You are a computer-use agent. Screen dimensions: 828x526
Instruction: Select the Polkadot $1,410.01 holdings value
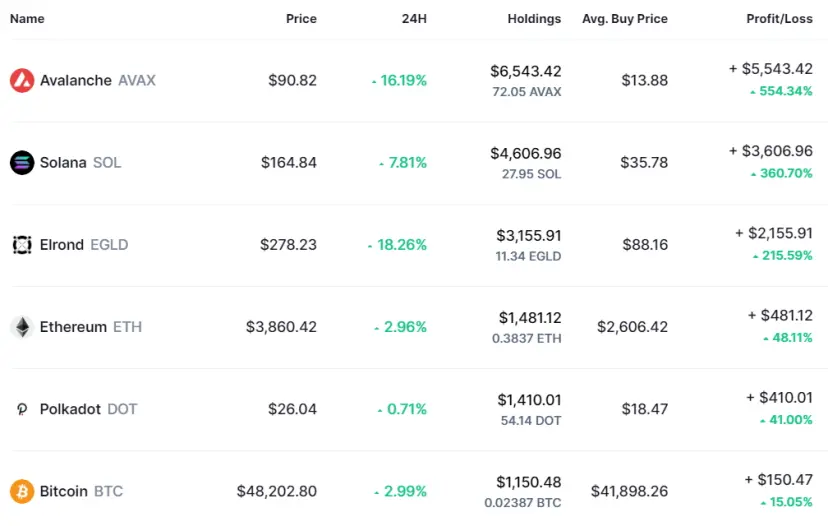529,400
